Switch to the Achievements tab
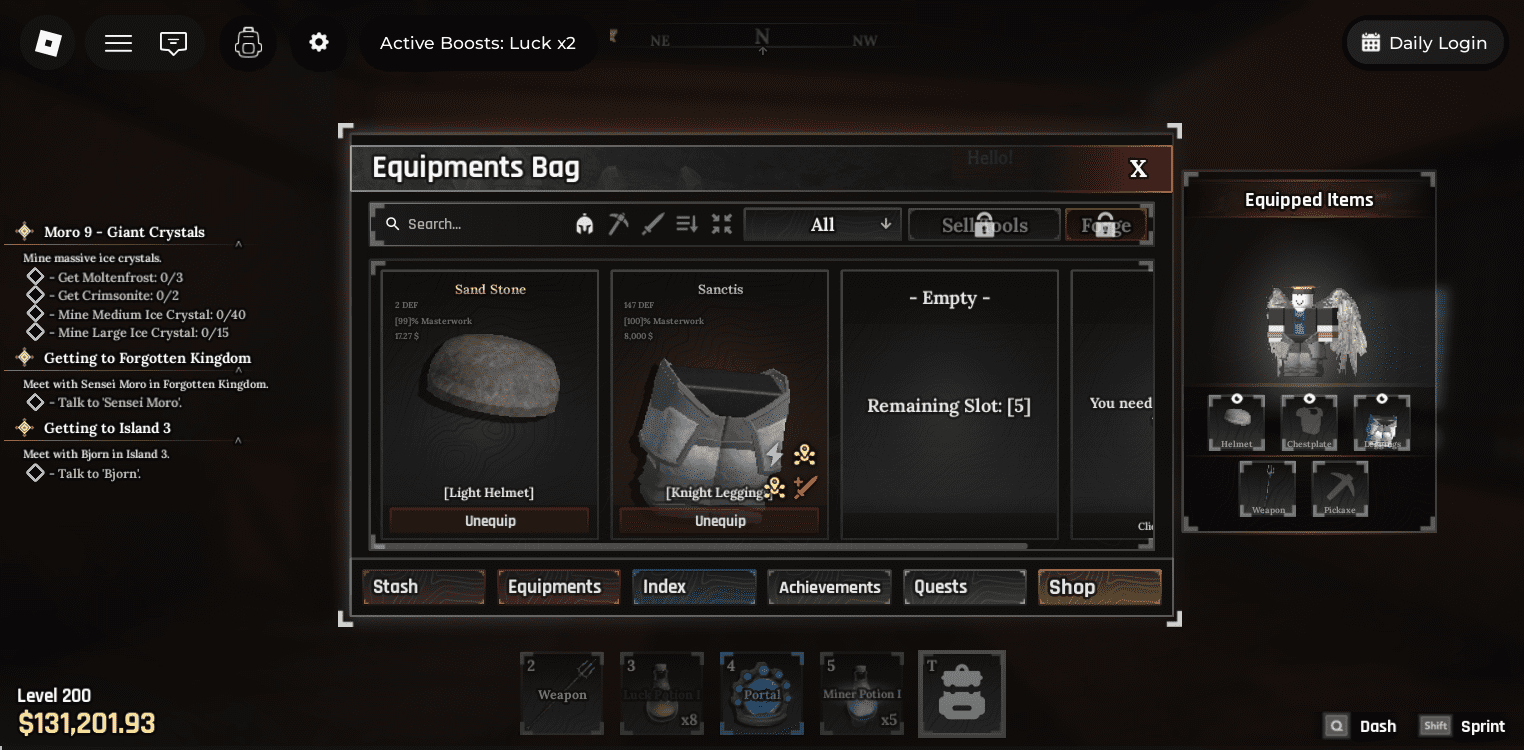Image resolution: width=1524 pixels, height=750 pixels. click(x=830, y=587)
